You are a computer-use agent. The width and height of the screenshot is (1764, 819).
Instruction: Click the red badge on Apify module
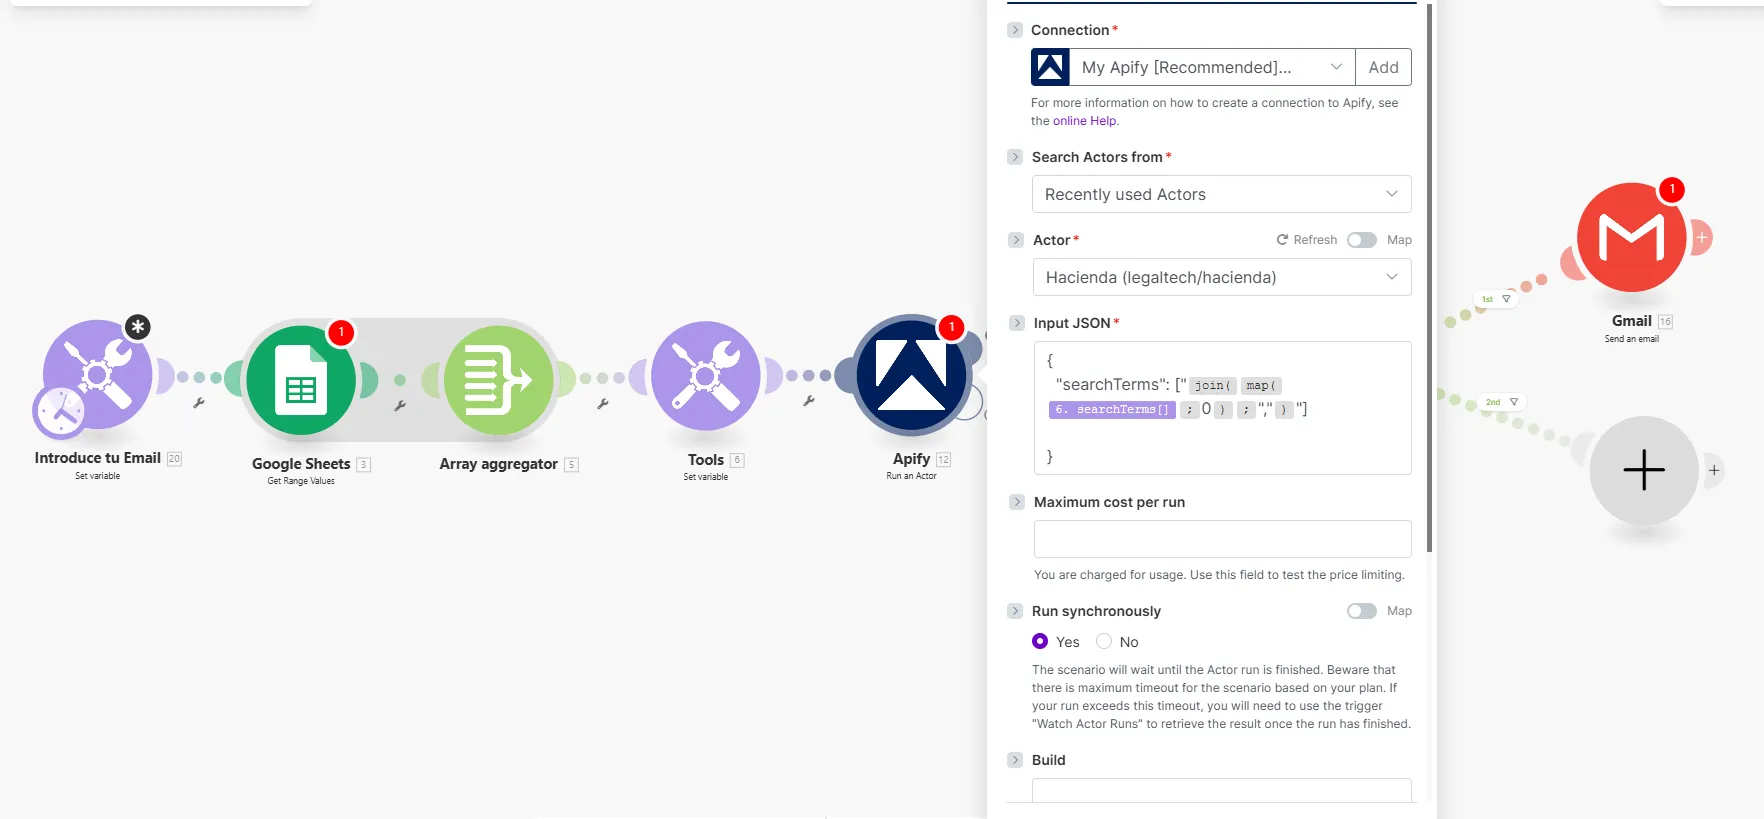click(x=951, y=327)
